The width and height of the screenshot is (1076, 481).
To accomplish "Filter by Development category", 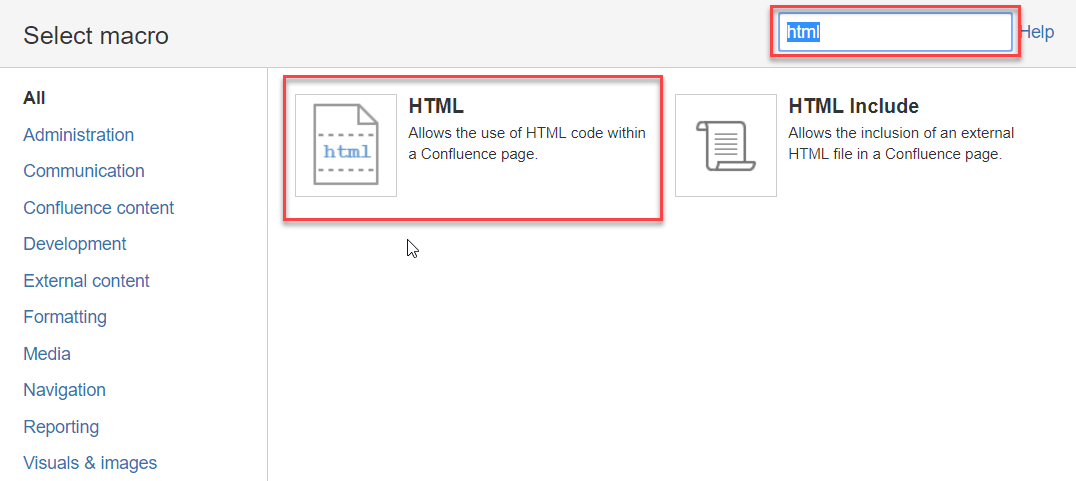I will [x=75, y=244].
